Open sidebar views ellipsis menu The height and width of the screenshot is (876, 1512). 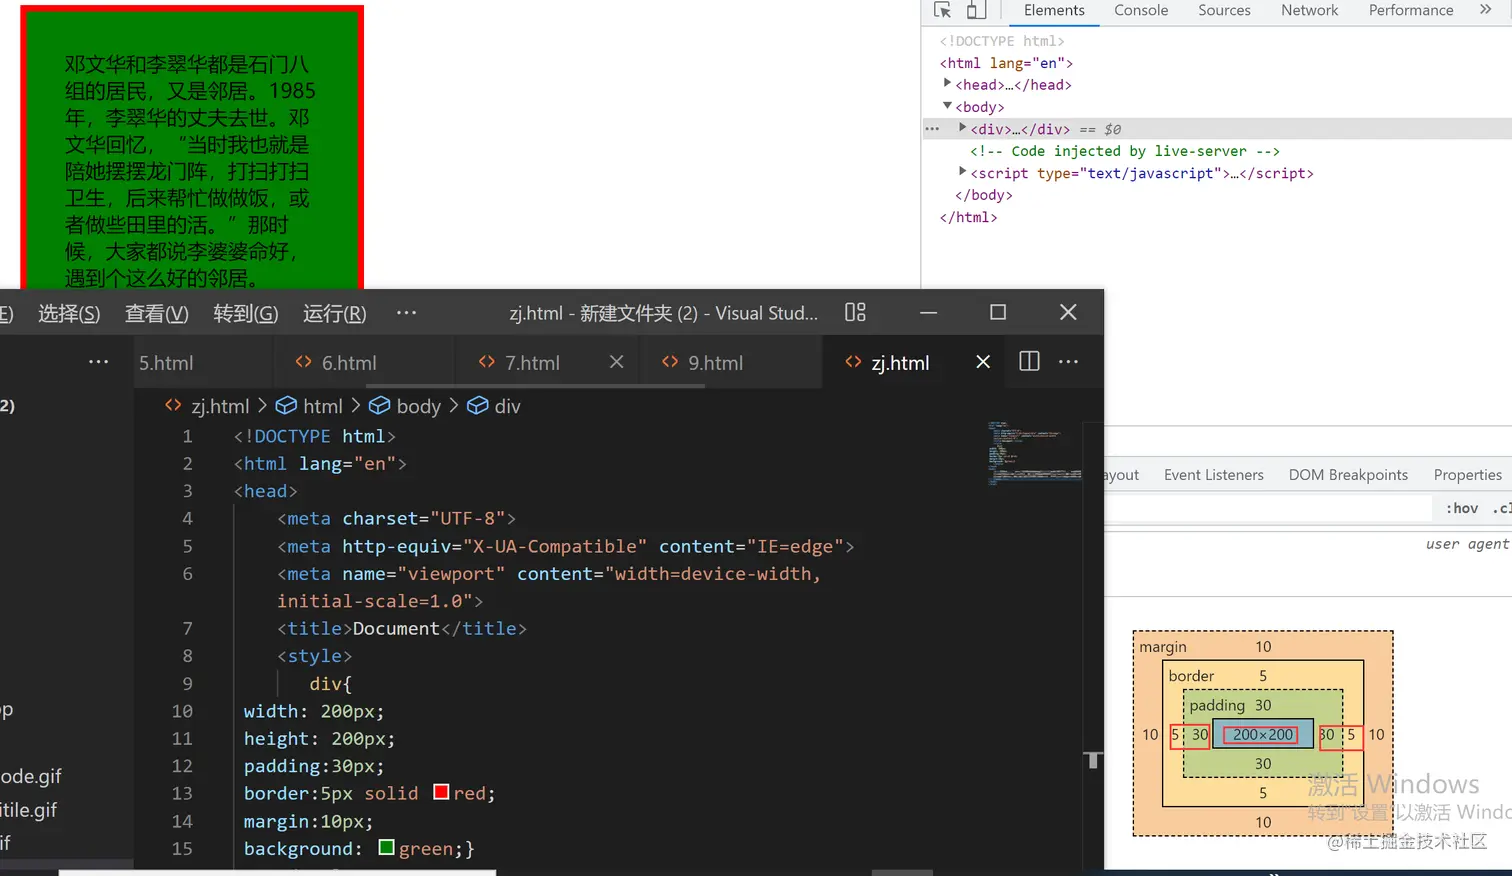point(98,361)
